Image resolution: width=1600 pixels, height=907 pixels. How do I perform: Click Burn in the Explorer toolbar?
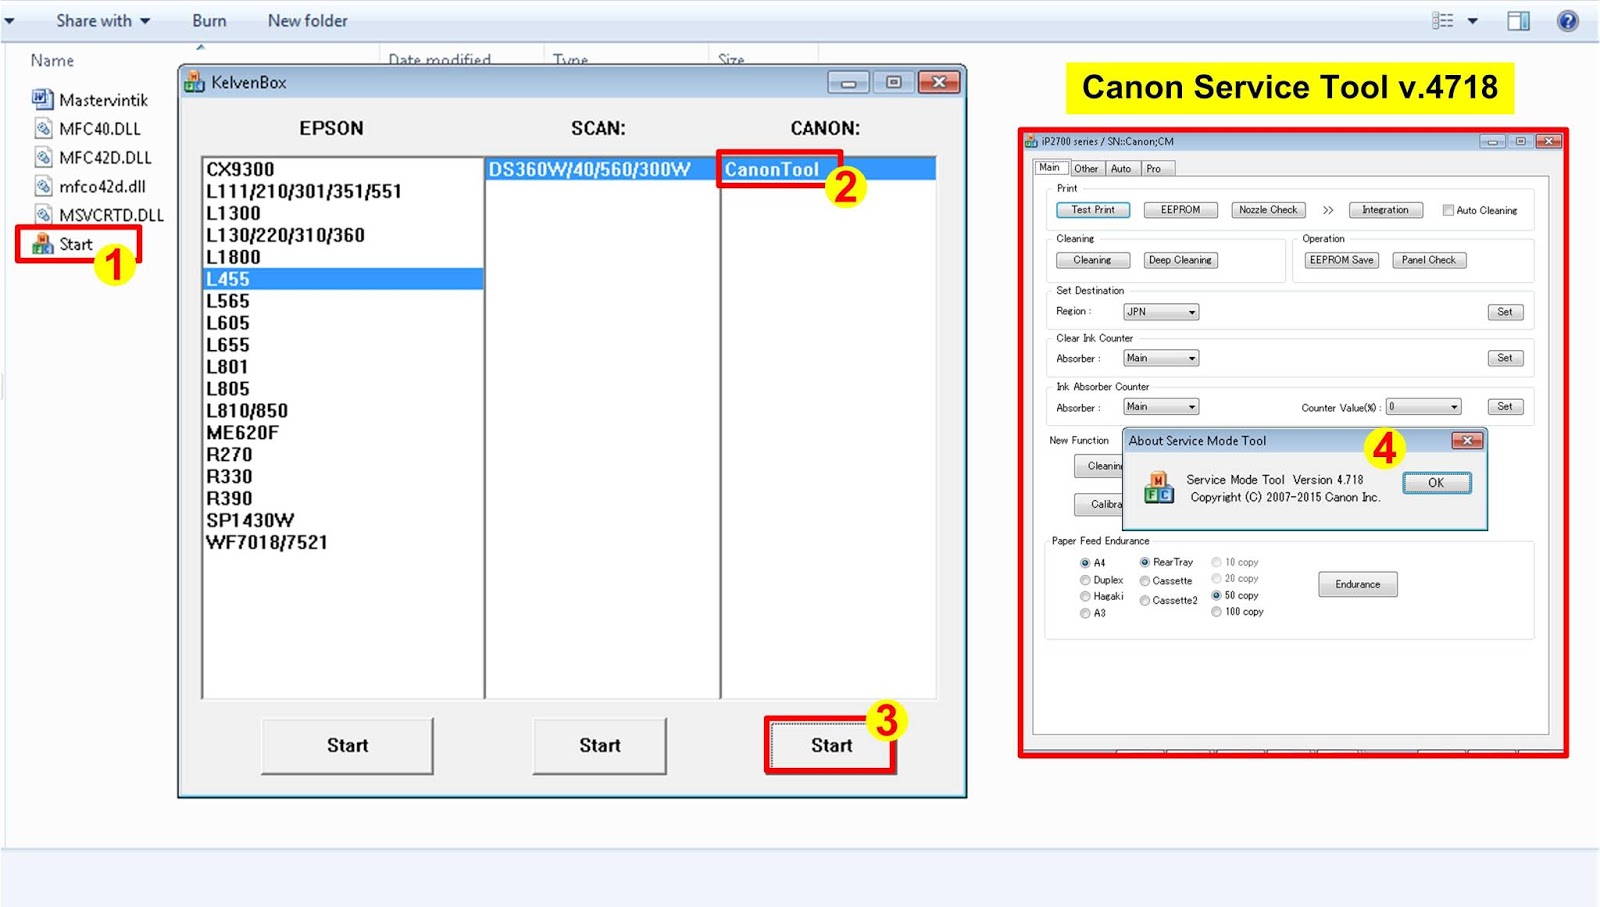pyautogui.click(x=209, y=20)
